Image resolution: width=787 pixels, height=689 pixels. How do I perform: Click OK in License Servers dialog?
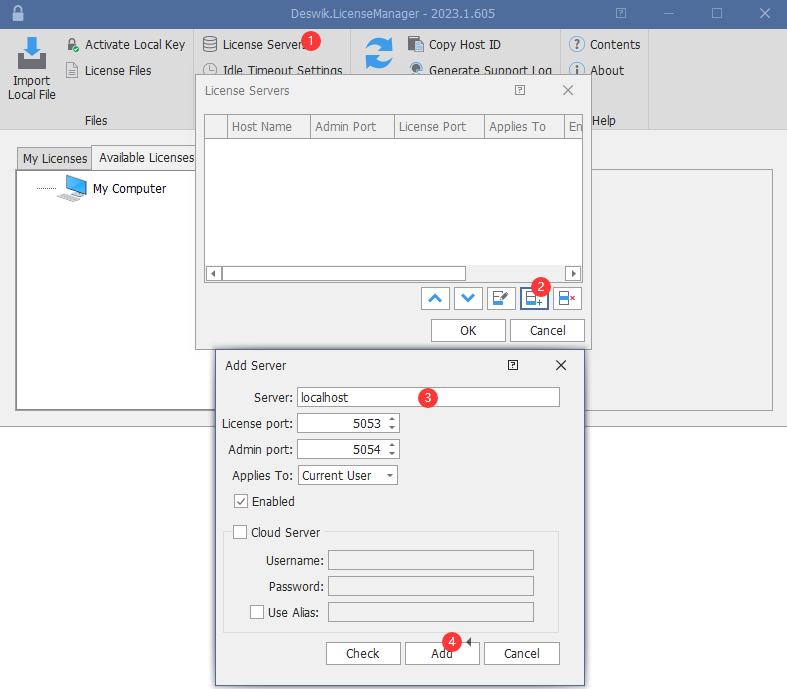(x=468, y=331)
